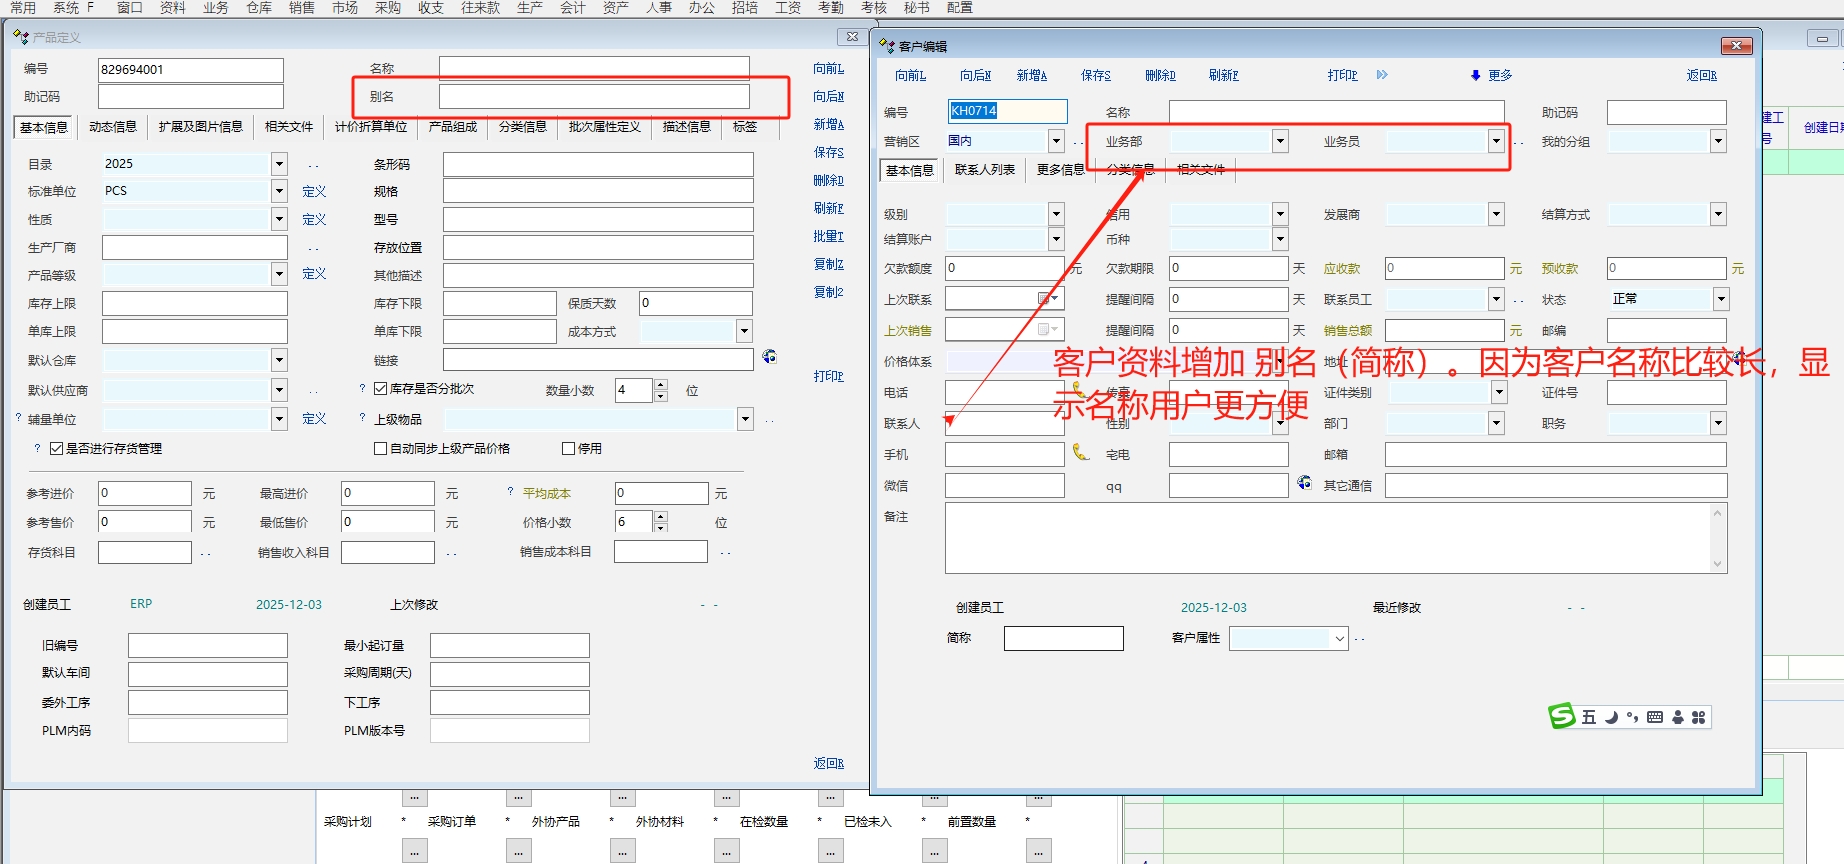Click the 简称 input field
The image size is (1844, 864).
tap(1063, 638)
